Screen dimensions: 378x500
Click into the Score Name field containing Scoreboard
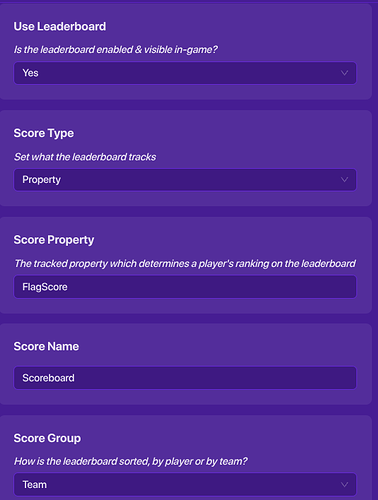[x=185, y=378]
